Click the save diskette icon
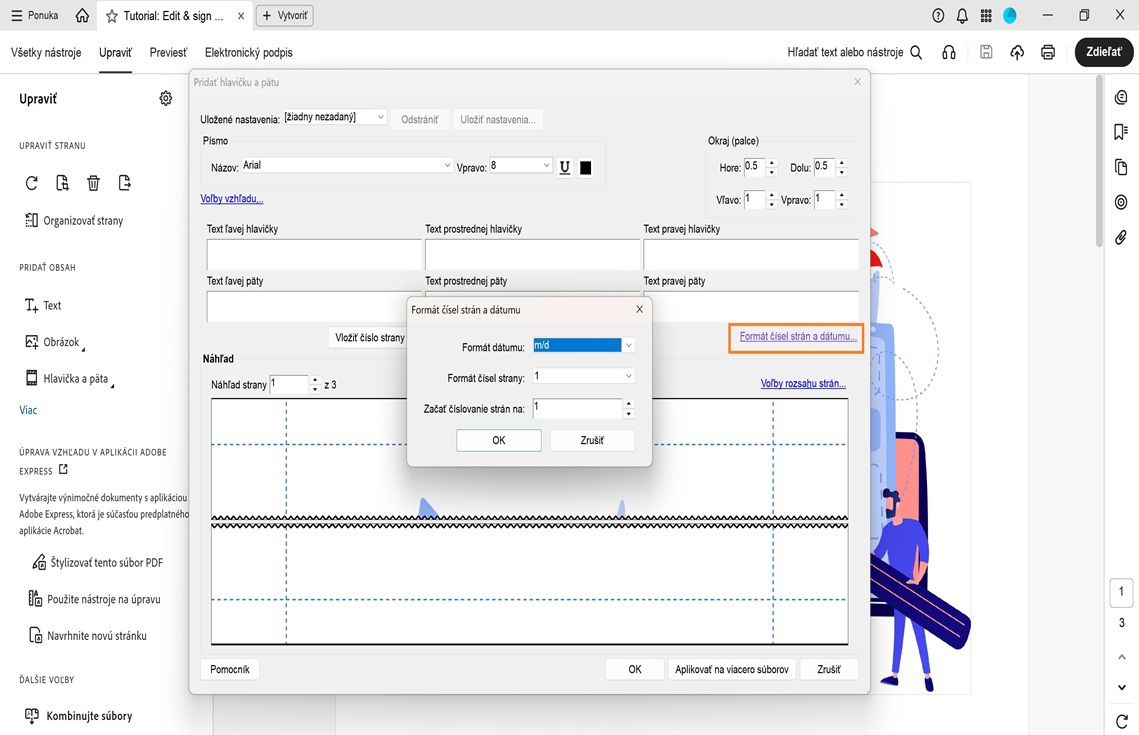The image size is (1139, 735). click(986, 52)
